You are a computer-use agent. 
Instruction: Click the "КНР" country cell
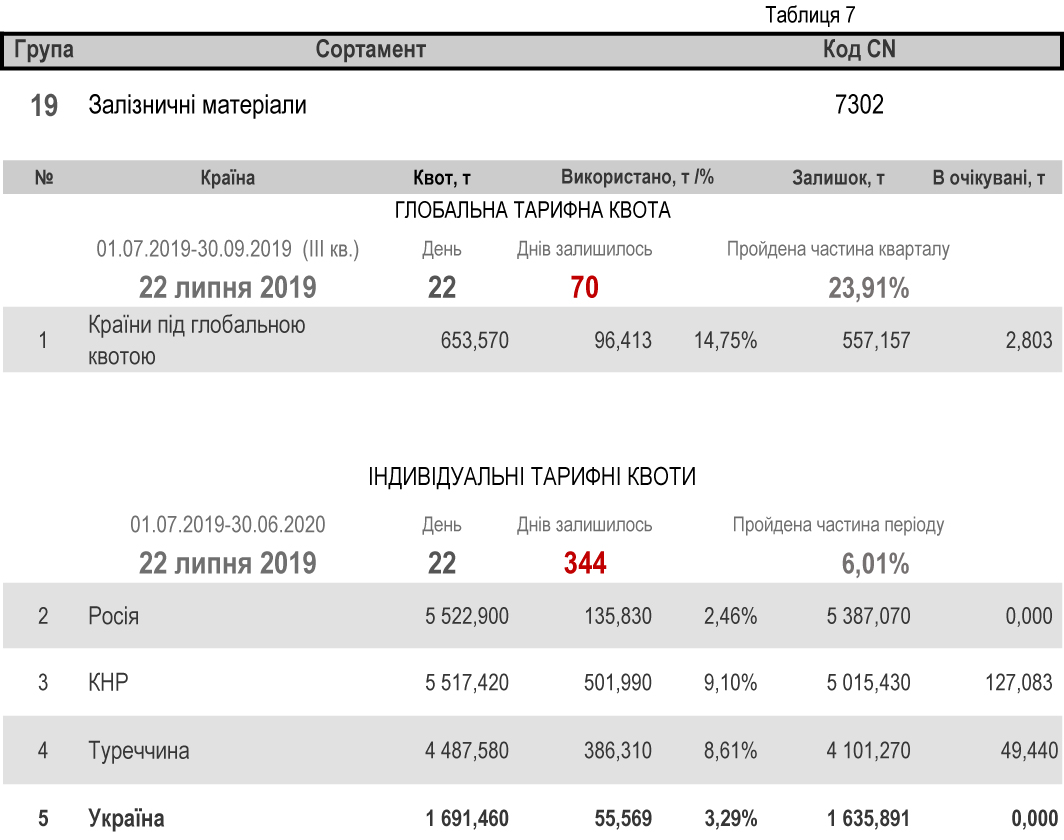pyautogui.click(x=108, y=683)
